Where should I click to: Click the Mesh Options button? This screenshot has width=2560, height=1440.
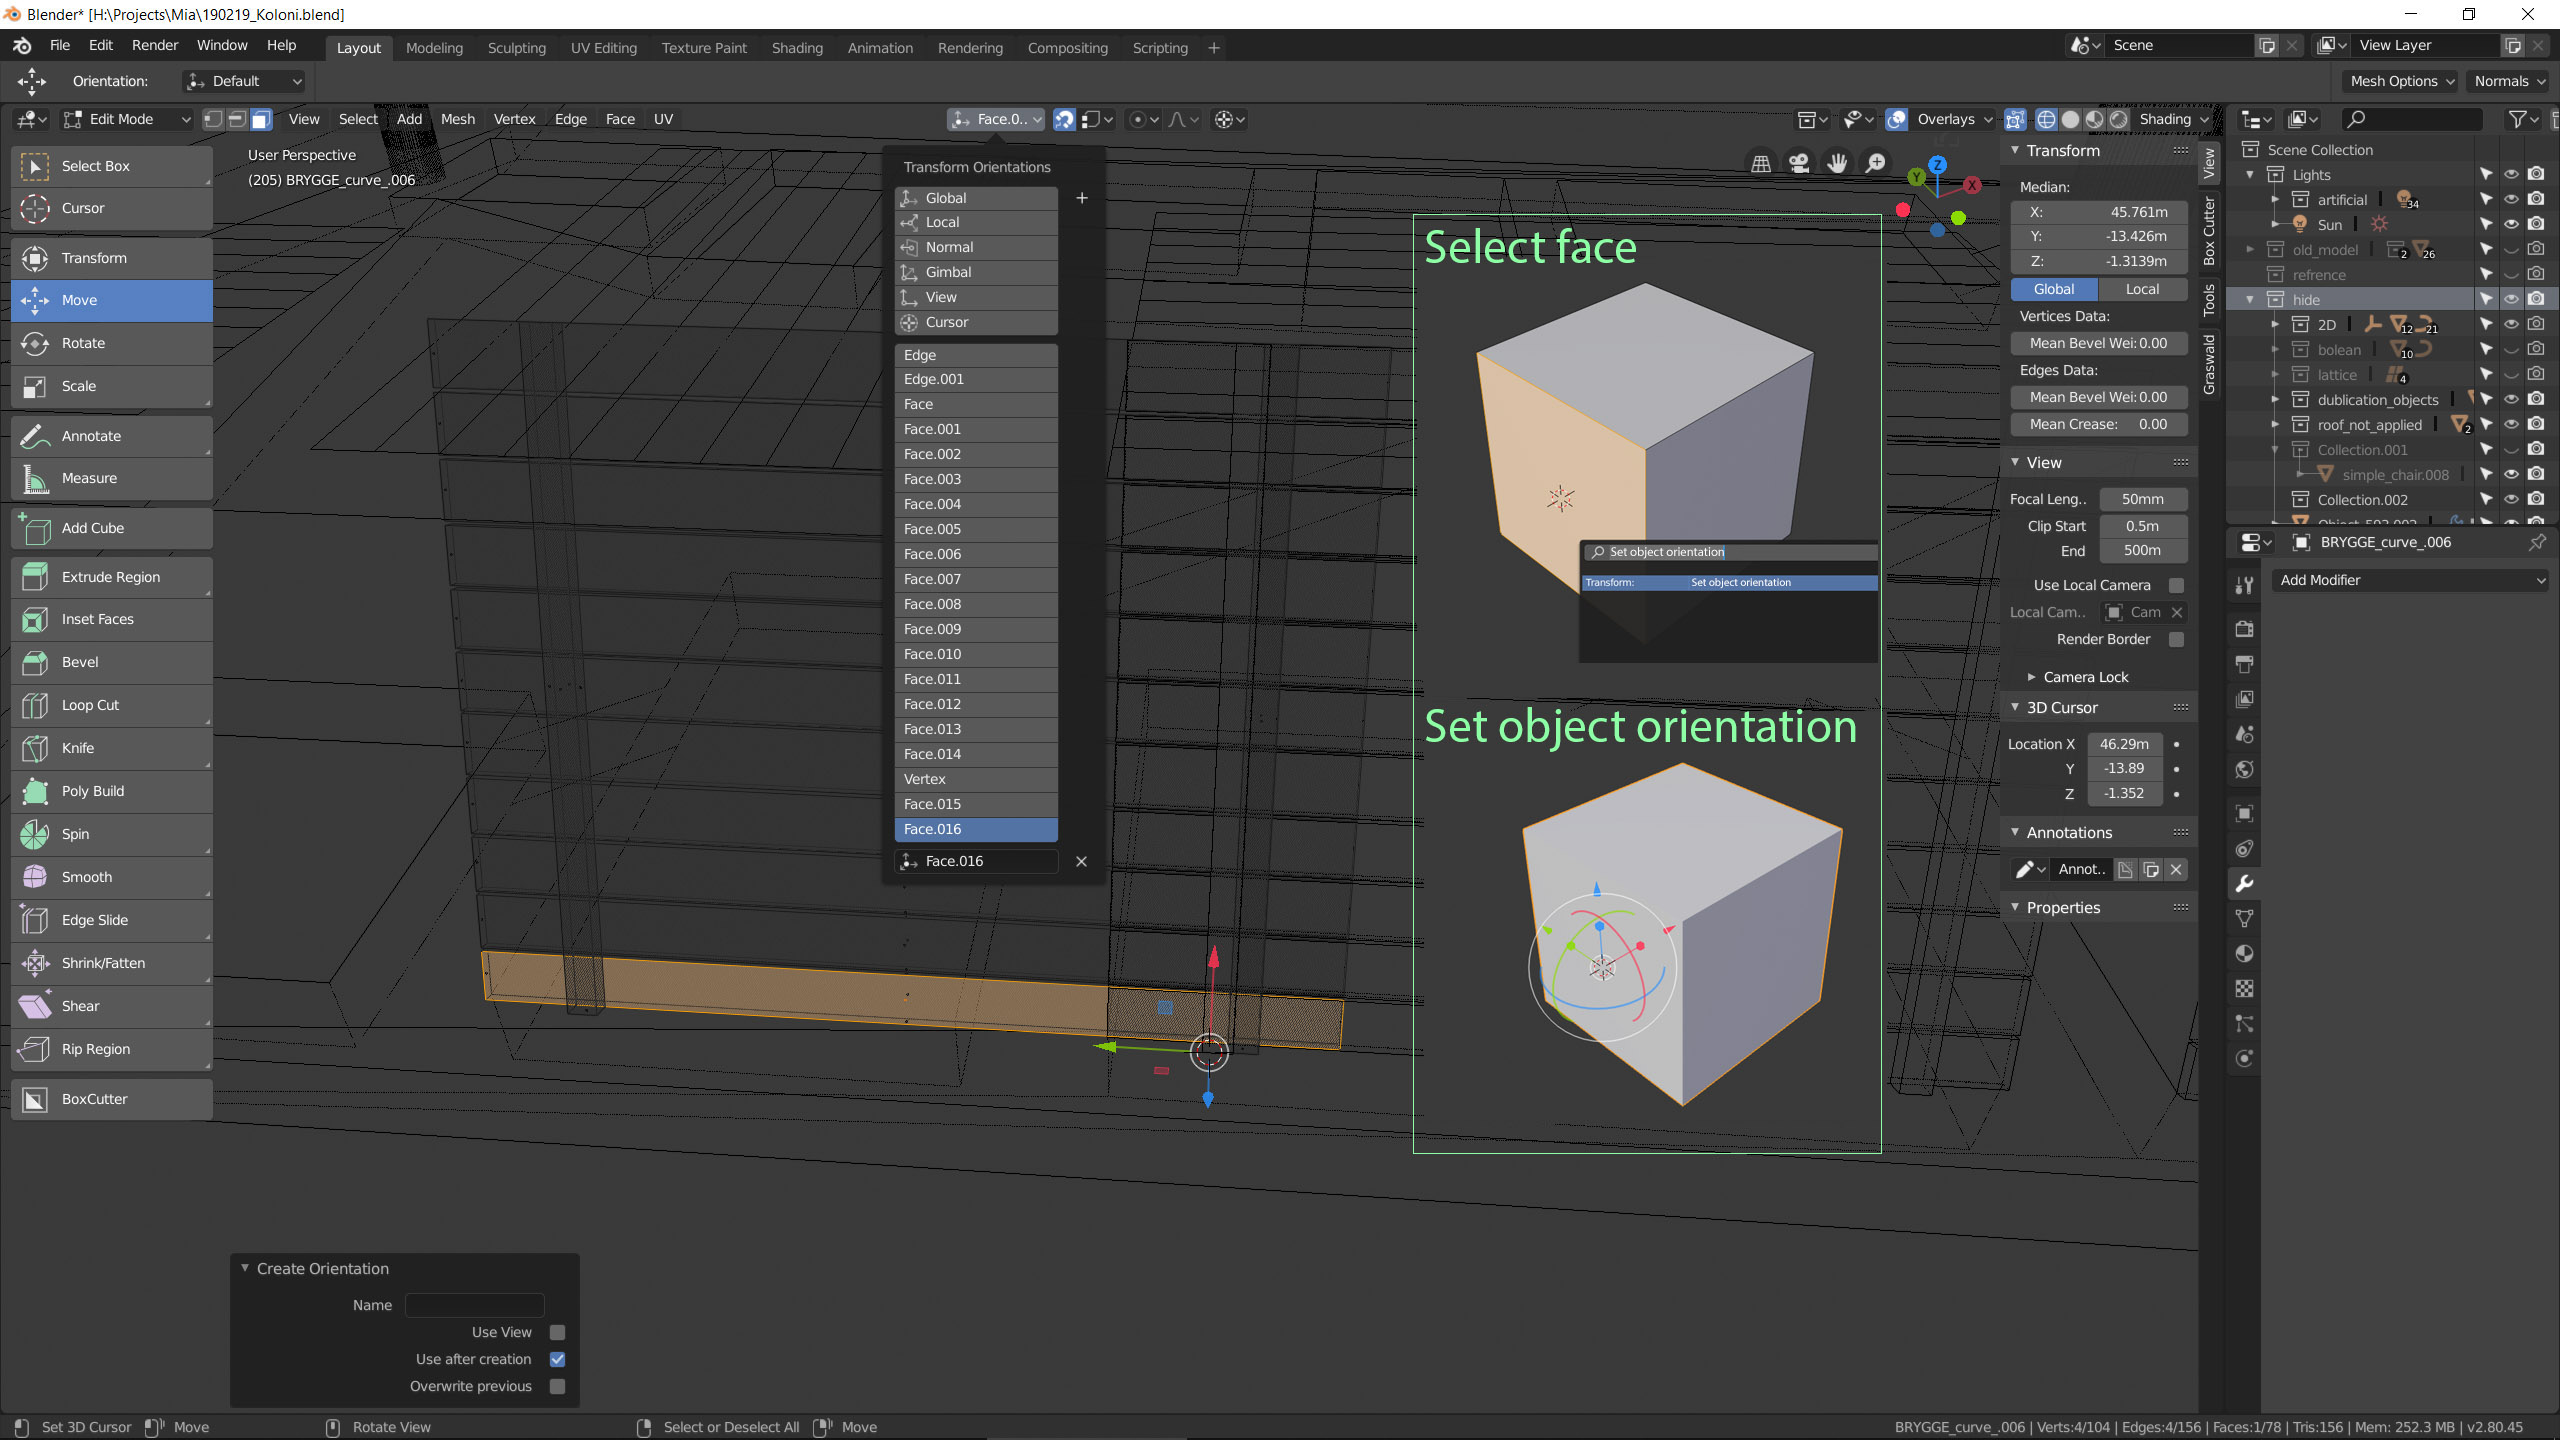(2400, 81)
